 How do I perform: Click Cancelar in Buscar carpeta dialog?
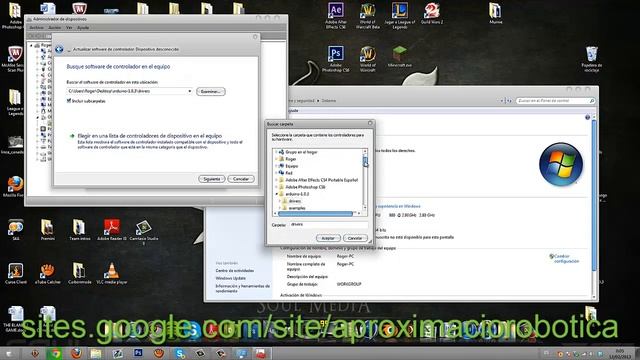355,238
